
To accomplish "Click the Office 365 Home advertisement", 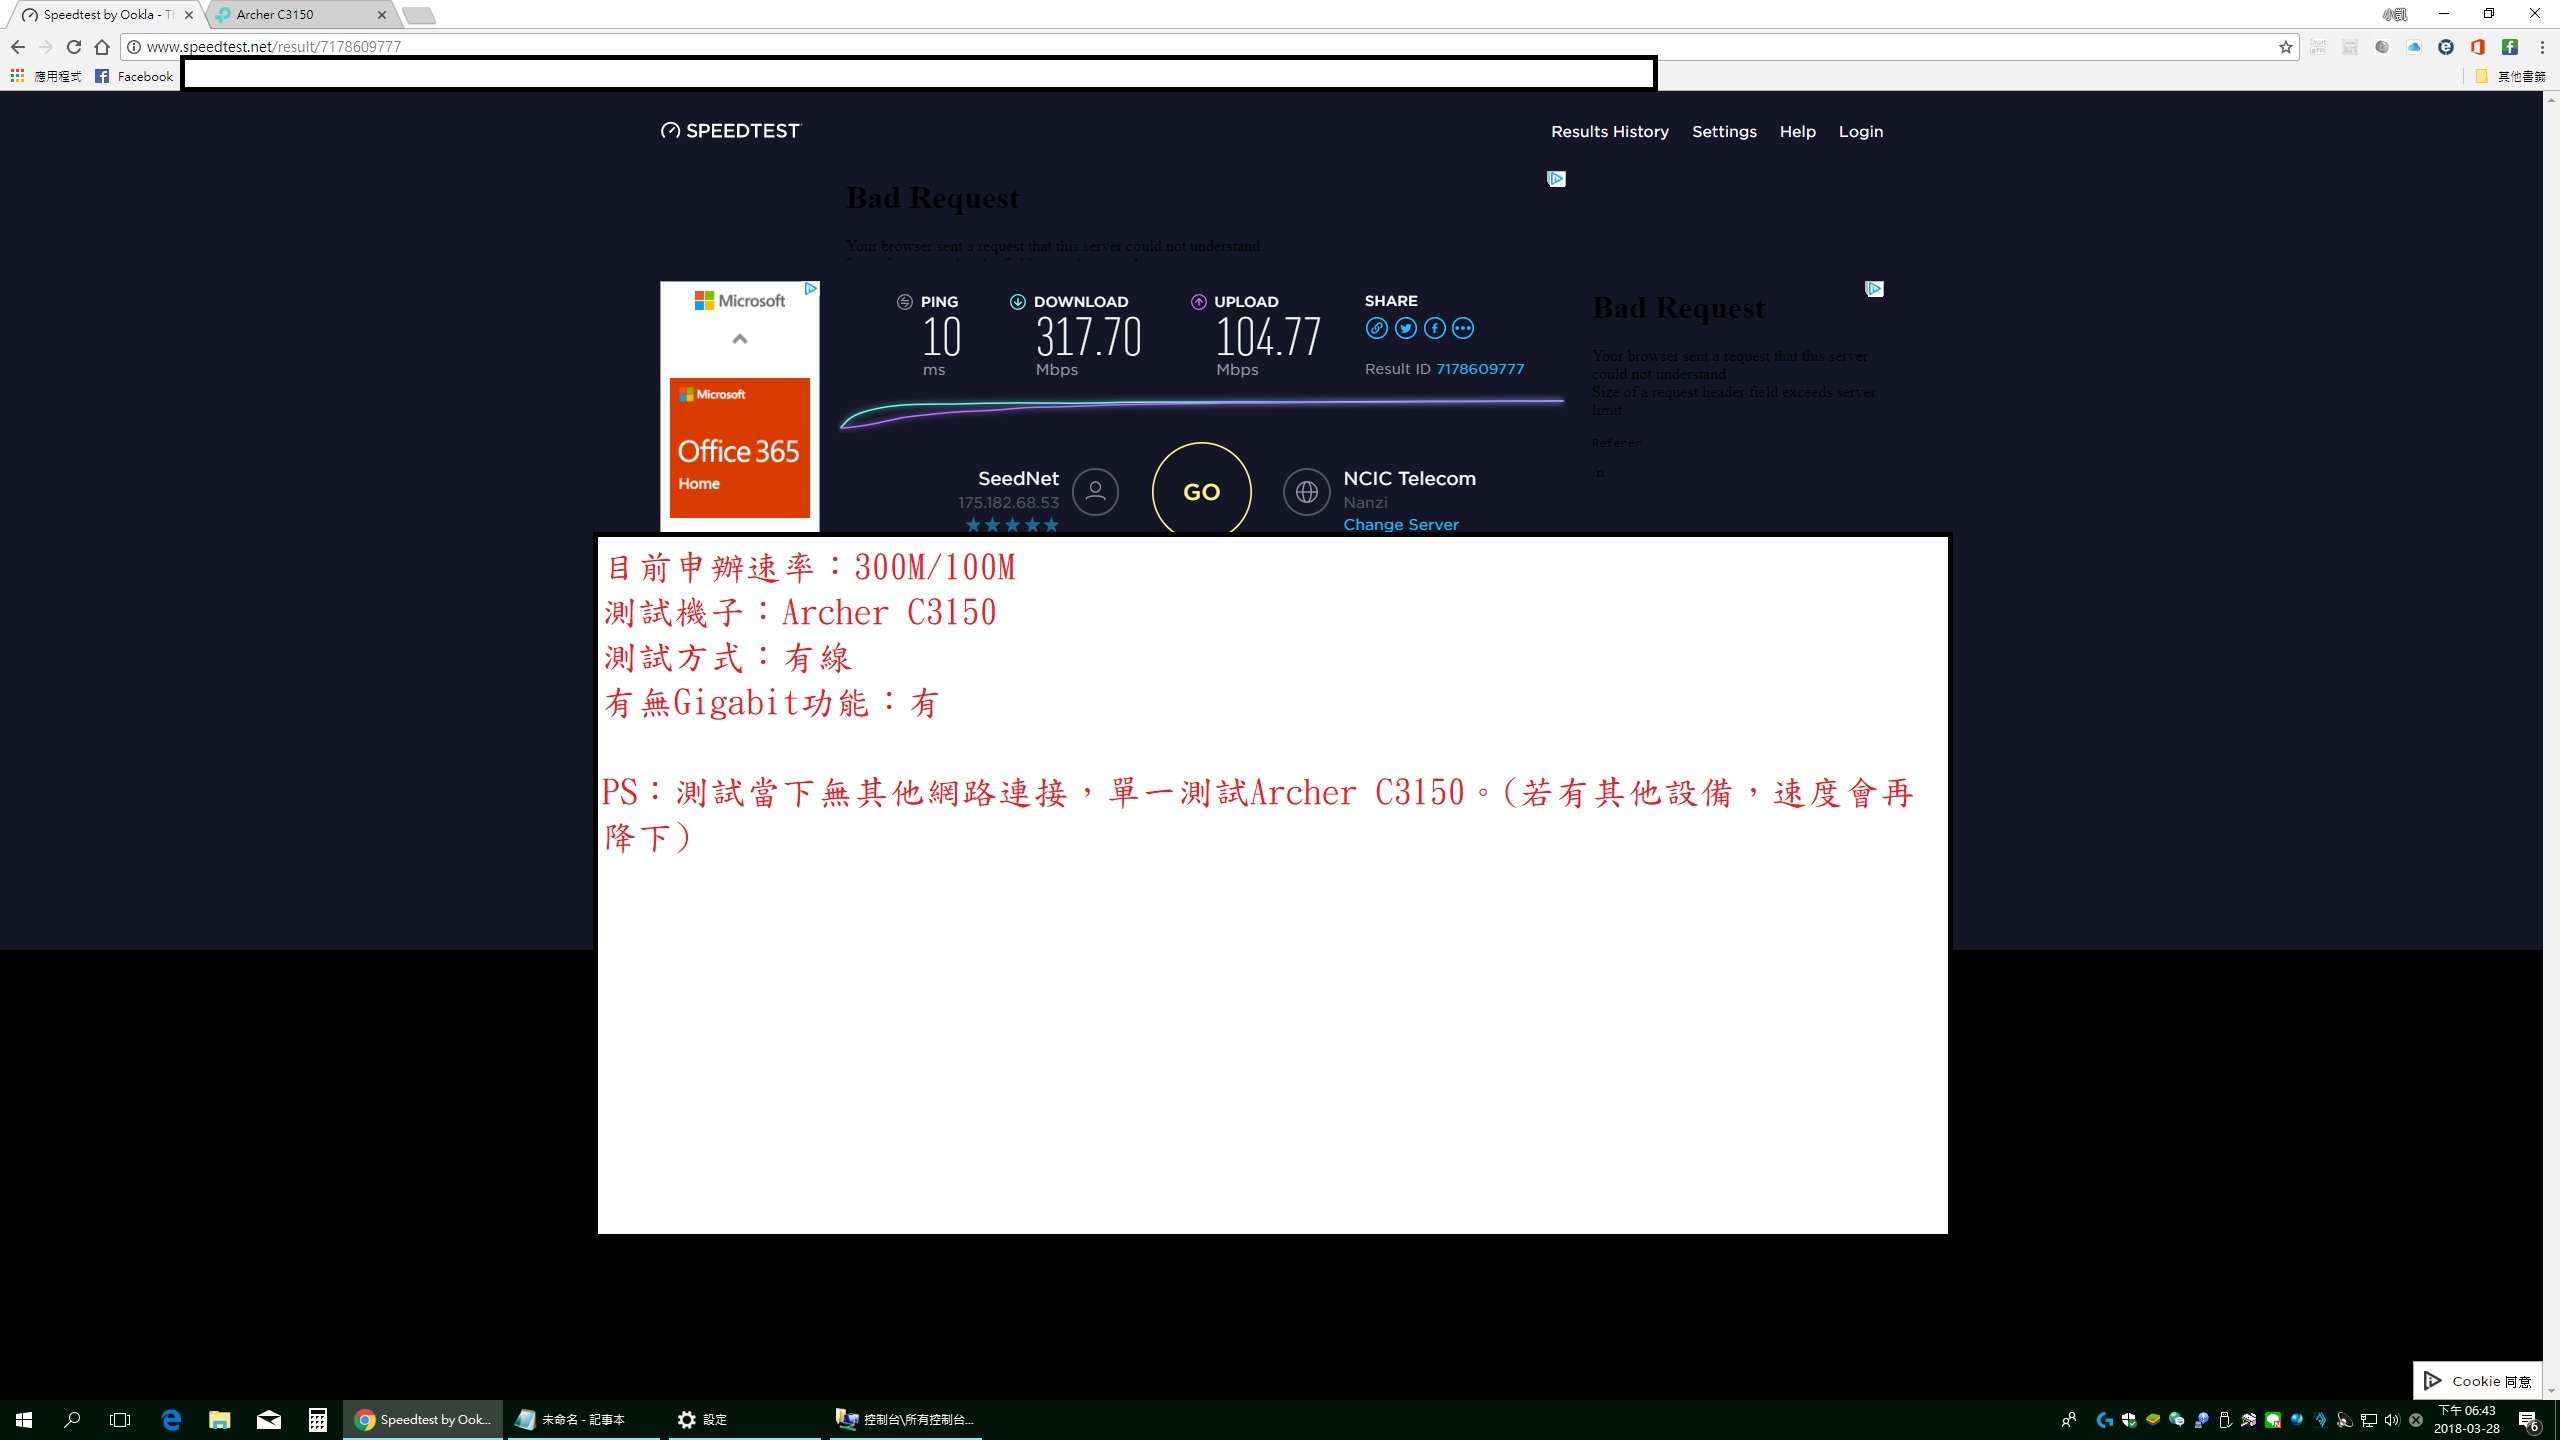I will pos(739,447).
